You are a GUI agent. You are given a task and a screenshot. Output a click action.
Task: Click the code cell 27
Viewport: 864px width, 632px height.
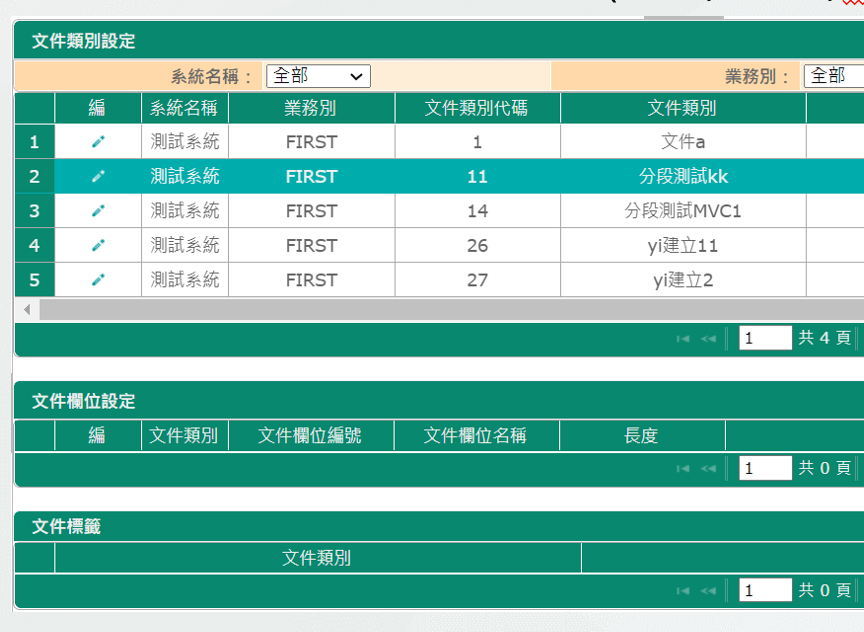coord(477,280)
